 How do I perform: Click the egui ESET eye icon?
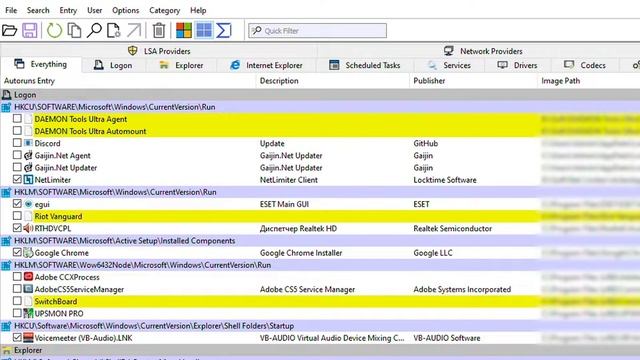click(28, 204)
